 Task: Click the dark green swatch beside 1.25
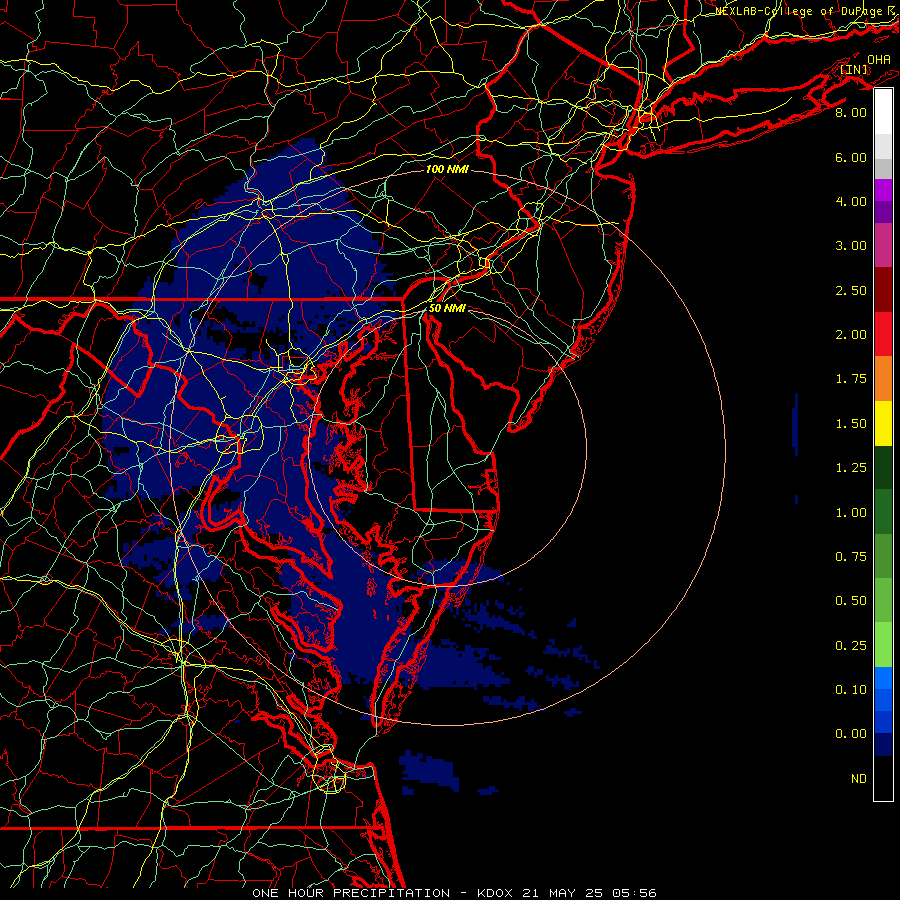(x=883, y=467)
